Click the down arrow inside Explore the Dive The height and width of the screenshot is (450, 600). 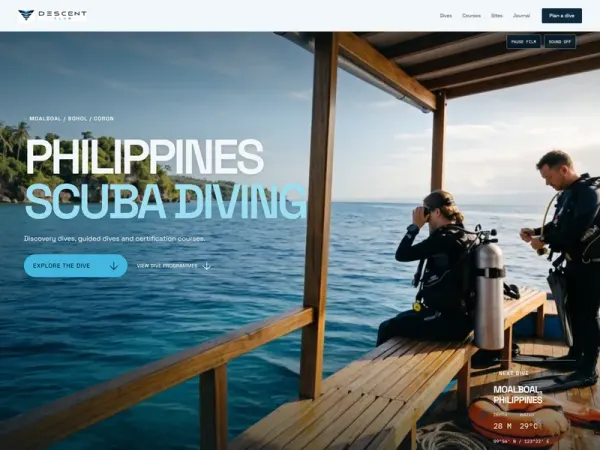pyautogui.click(x=114, y=266)
